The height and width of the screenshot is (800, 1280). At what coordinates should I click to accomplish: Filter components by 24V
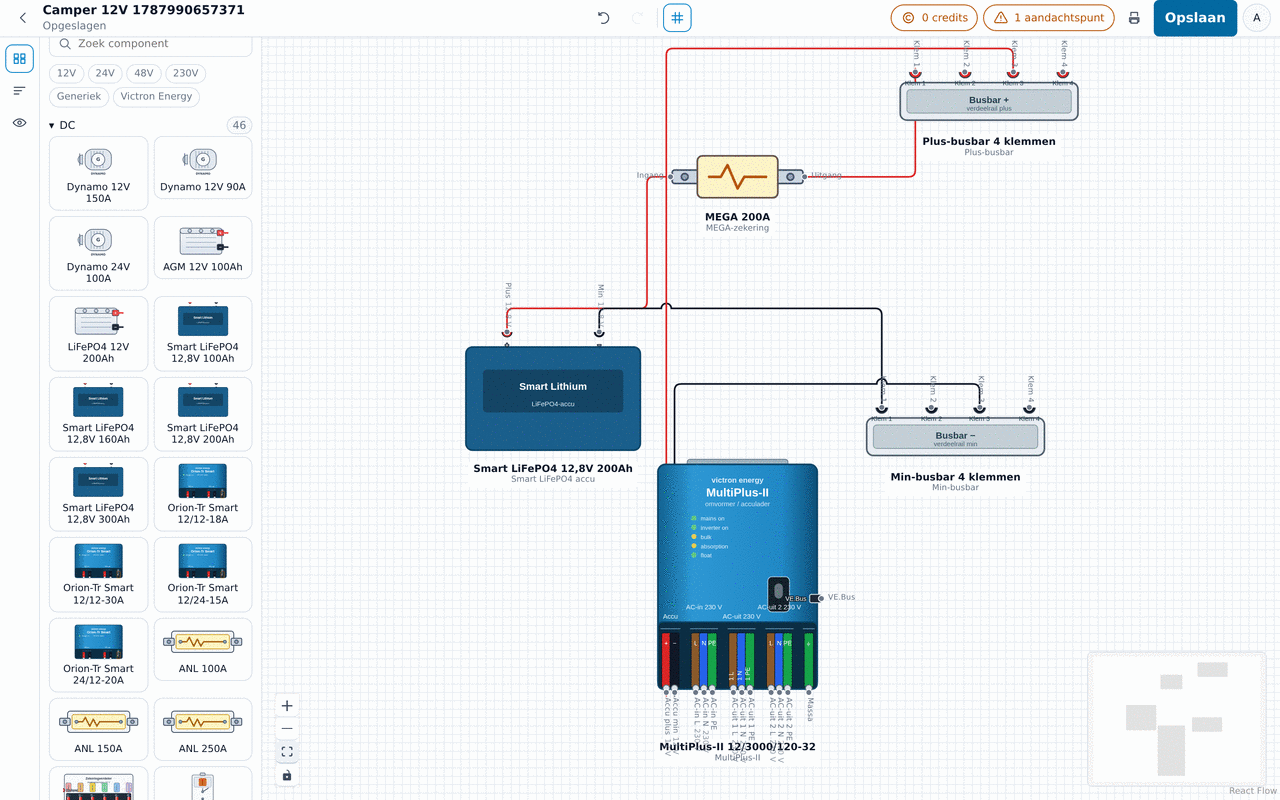coord(104,73)
